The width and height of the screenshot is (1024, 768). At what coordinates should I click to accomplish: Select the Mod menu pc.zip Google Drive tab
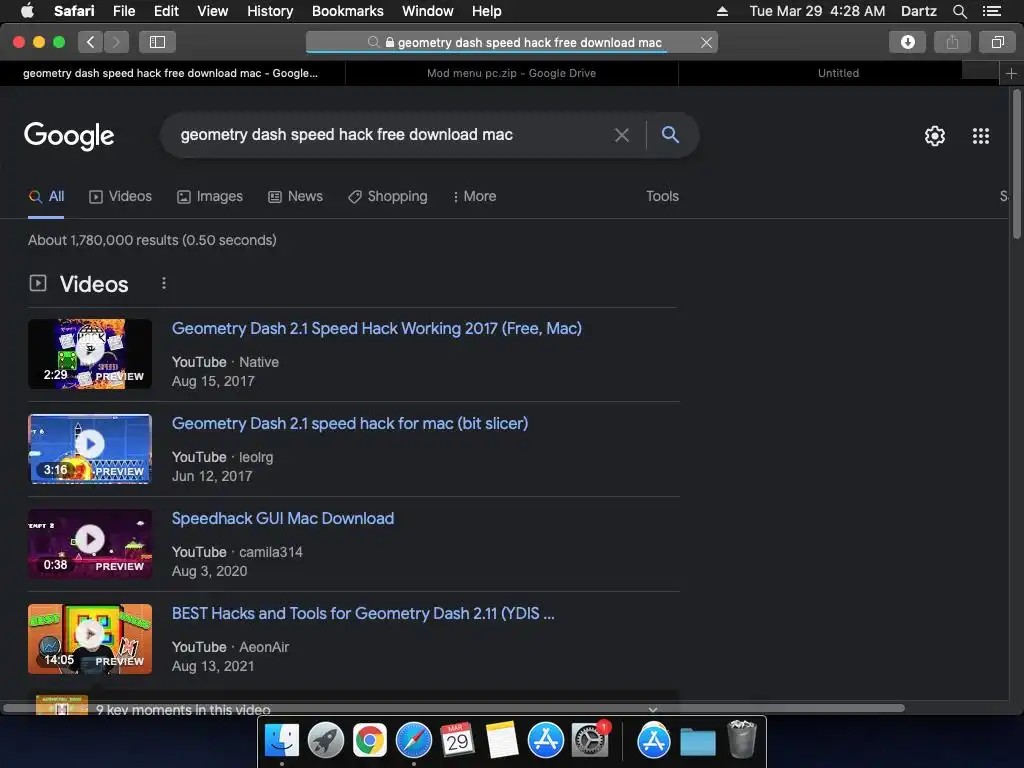coord(511,73)
